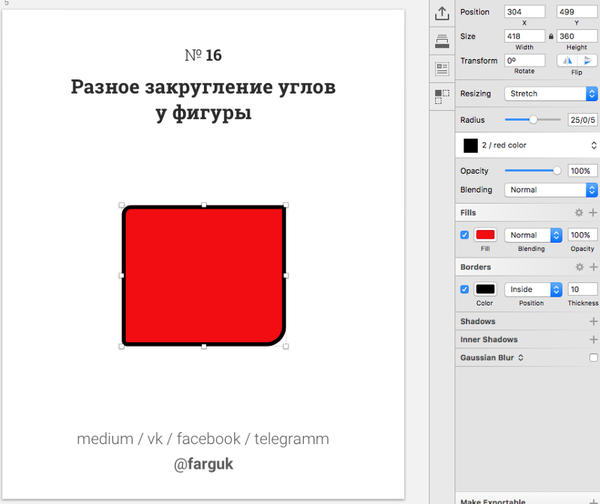Add an inner shadow with plus
Screen dimensions: 600x504
[593, 339]
